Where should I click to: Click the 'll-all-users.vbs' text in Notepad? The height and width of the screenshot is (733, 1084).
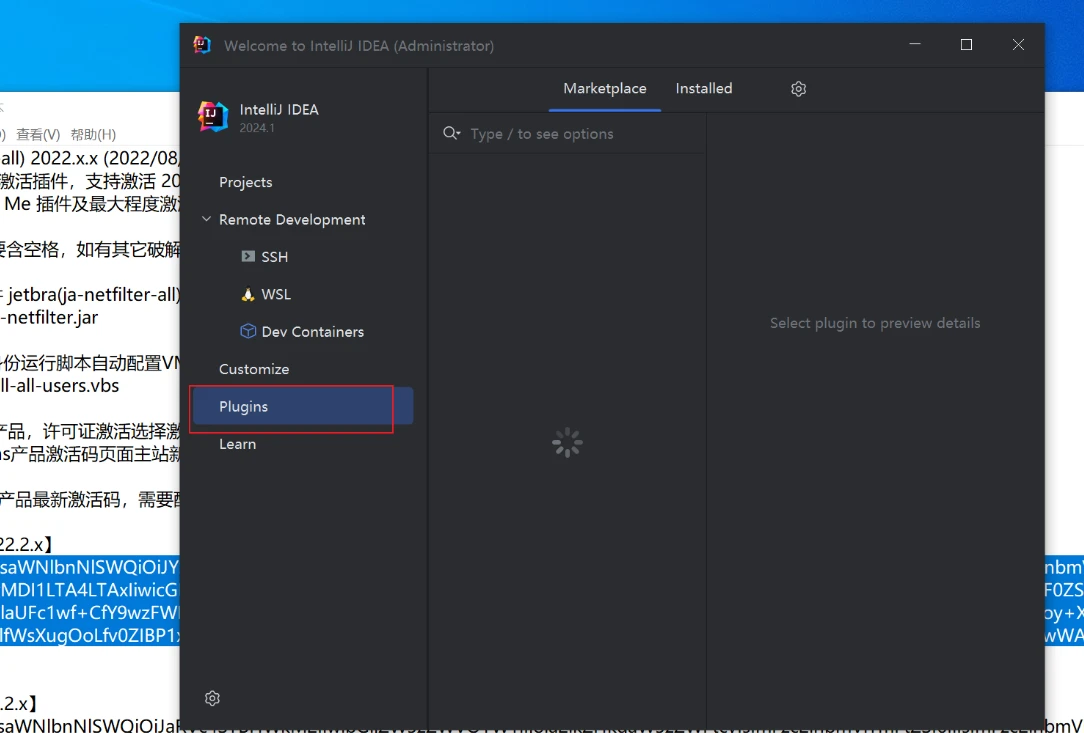(x=60, y=385)
